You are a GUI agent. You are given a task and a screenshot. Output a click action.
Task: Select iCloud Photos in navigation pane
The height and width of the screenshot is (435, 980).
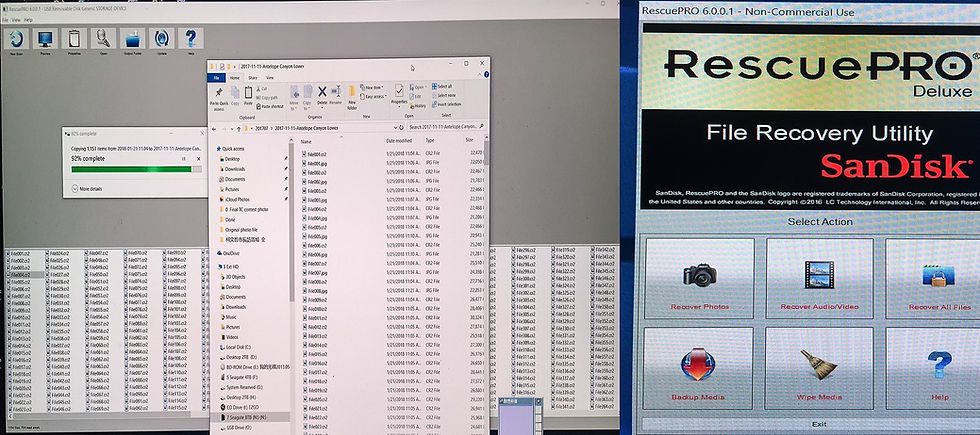pyautogui.click(x=234, y=199)
